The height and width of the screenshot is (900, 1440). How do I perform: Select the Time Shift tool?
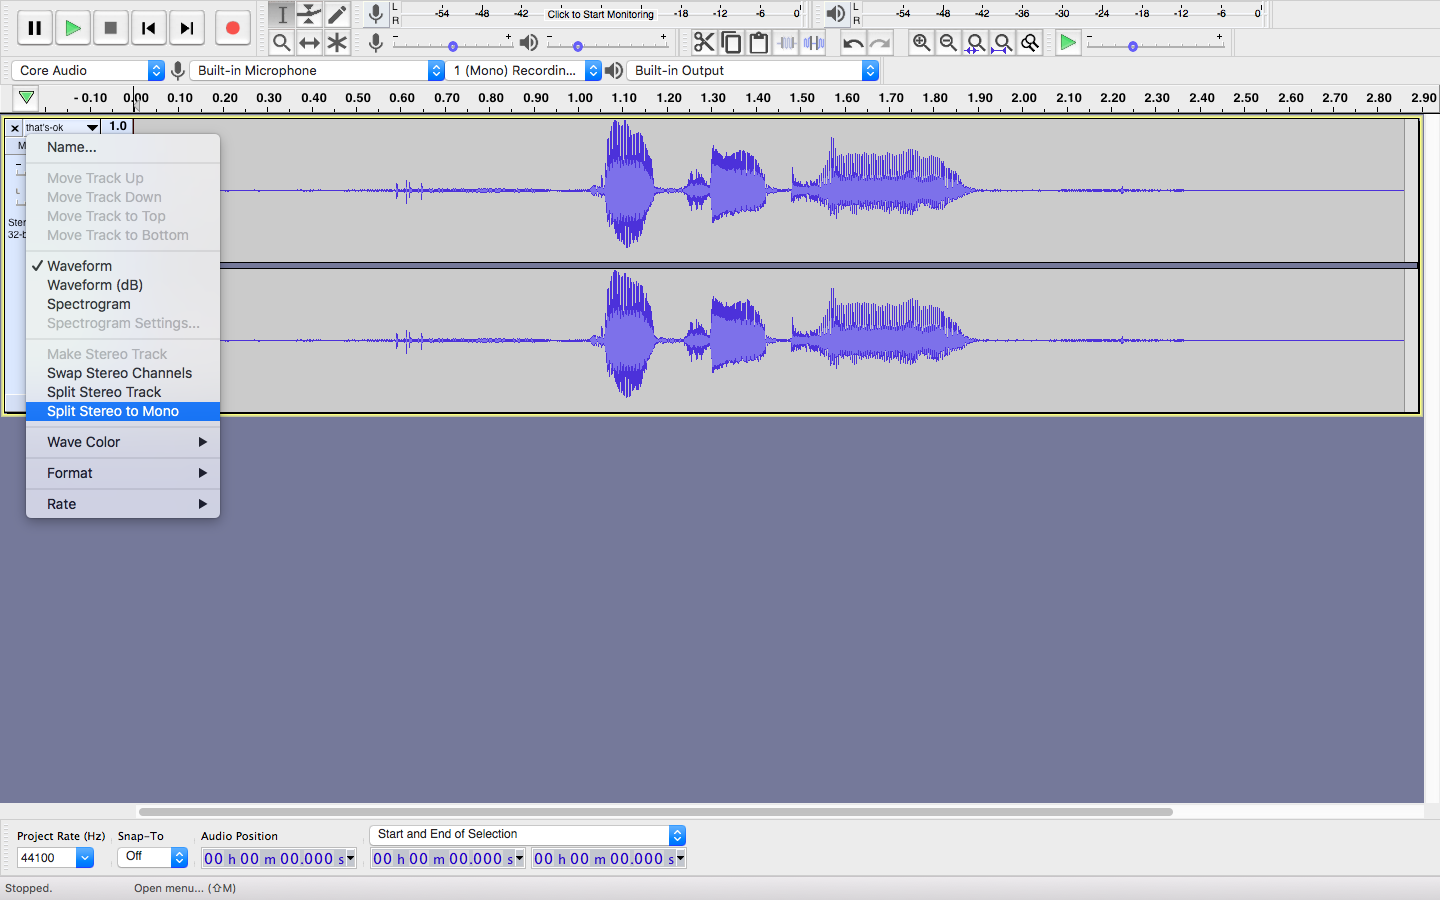(310, 43)
